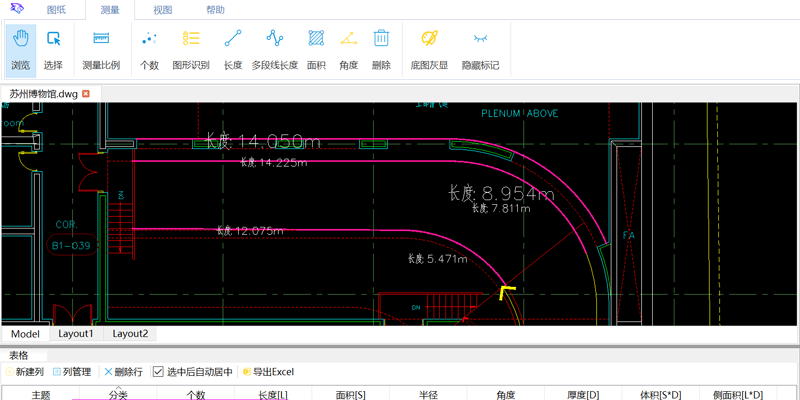Image resolution: width=800 pixels, height=400 pixels.
Task: Close the 苏州博物馆.dwg file tab
Action: click(x=86, y=94)
